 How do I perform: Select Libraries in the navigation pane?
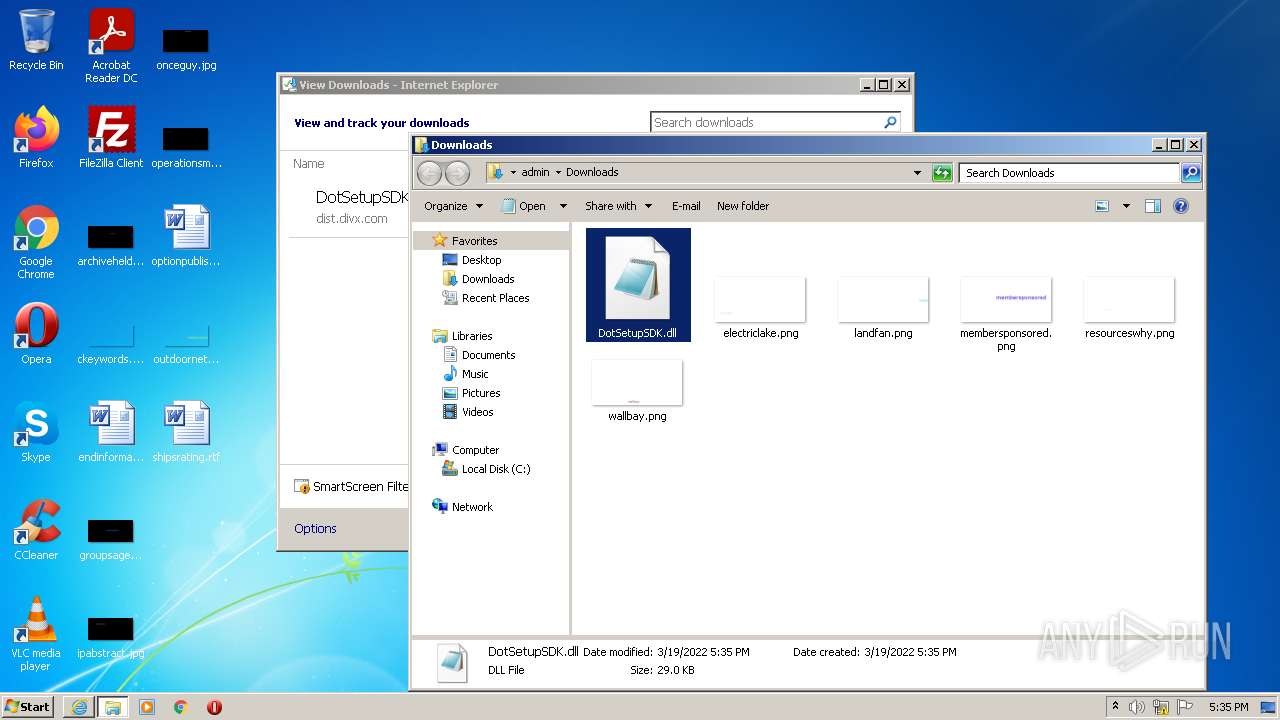click(471, 336)
